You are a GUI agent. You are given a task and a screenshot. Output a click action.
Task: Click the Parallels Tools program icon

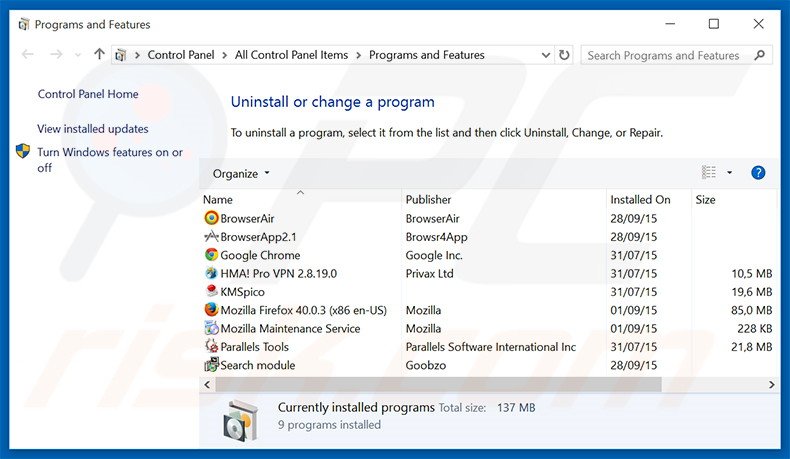coord(211,346)
